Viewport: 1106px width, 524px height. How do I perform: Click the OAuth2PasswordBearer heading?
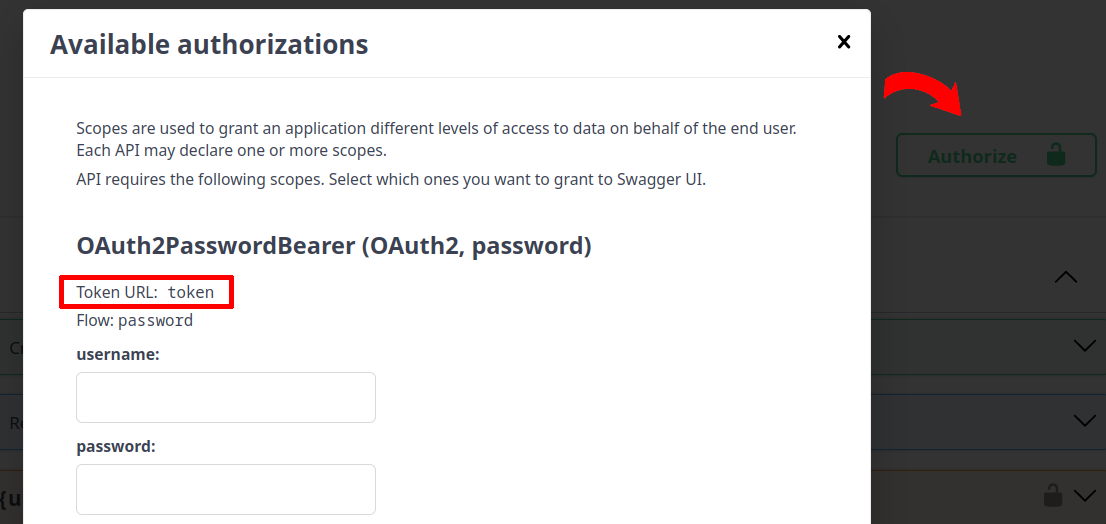point(334,246)
